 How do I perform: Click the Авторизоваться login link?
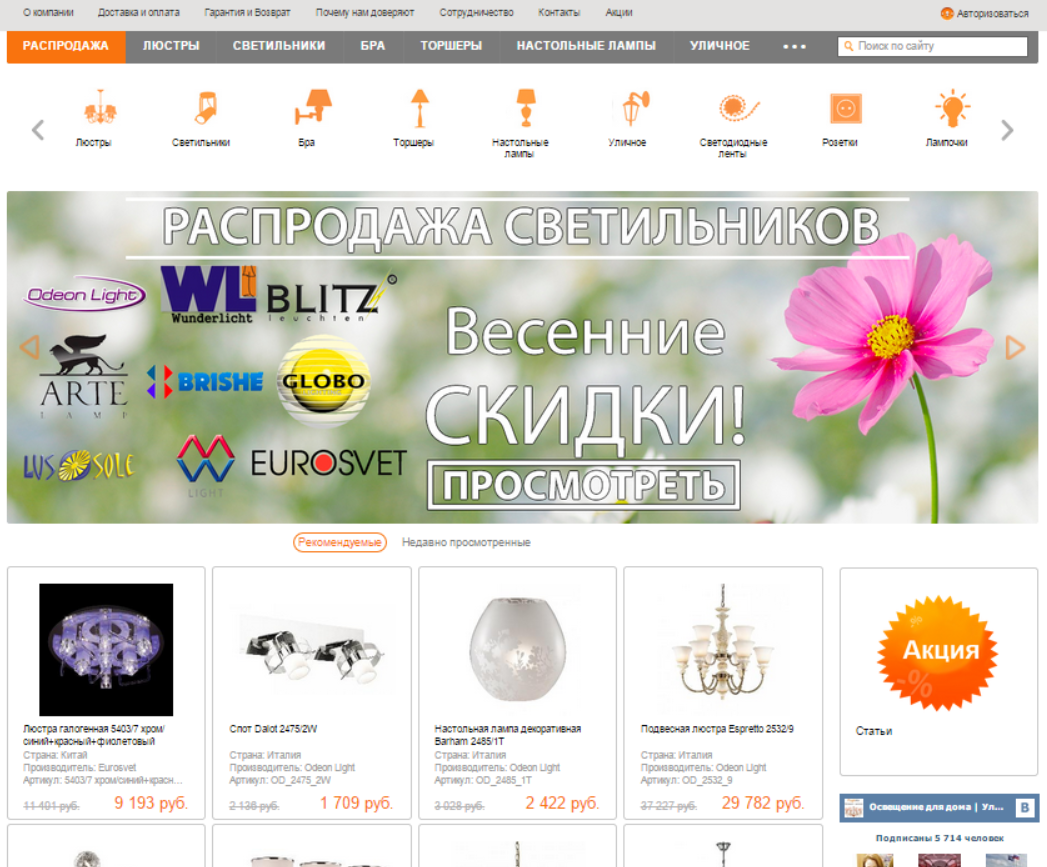pyautogui.click(x=992, y=13)
